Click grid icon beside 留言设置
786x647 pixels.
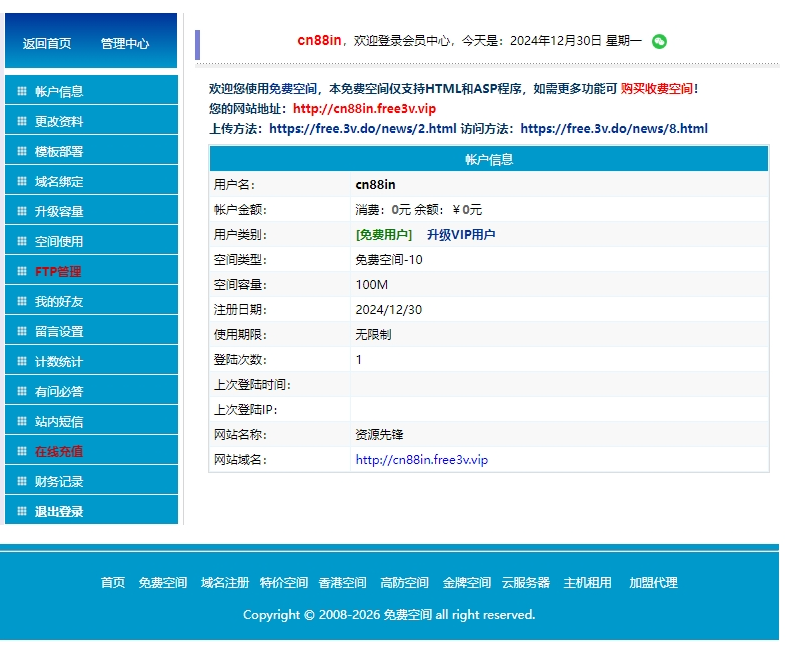point(22,331)
